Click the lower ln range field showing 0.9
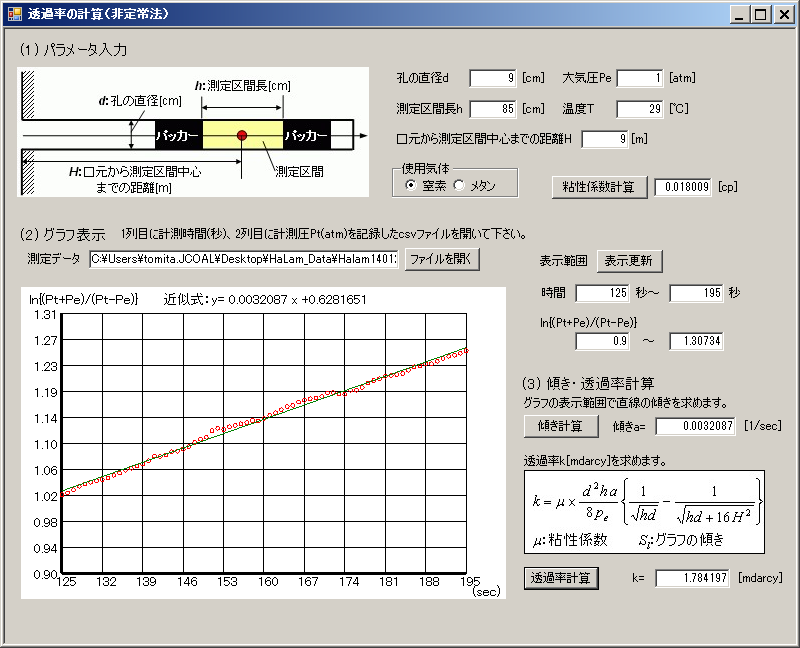The height and width of the screenshot is (648, 800). pos(602,341)
